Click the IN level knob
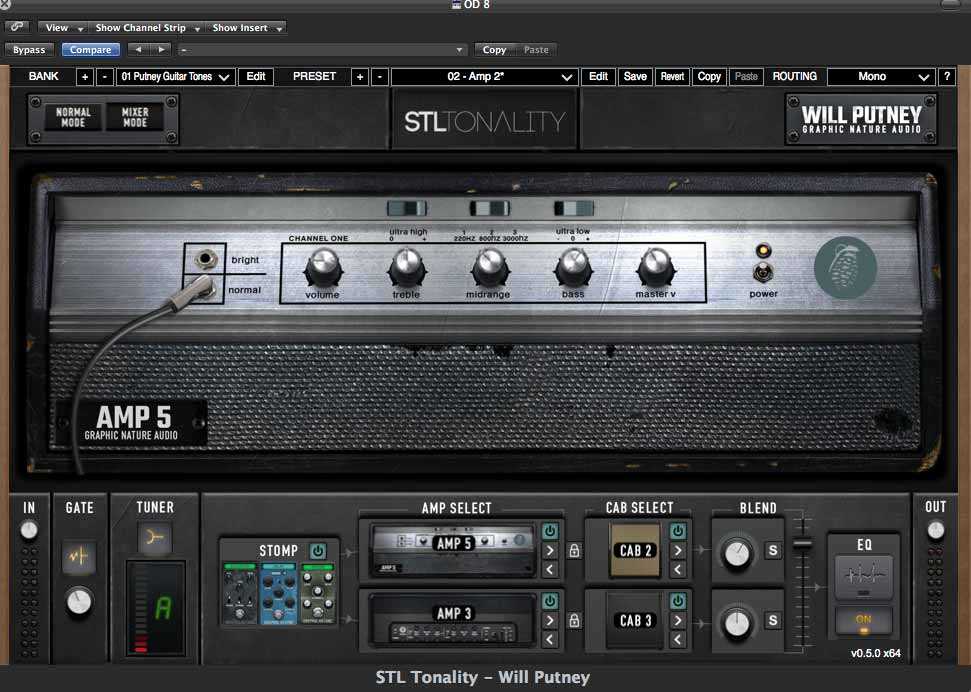Image resolution: width=971 pixels, height=692 pixels. [28, 530]
